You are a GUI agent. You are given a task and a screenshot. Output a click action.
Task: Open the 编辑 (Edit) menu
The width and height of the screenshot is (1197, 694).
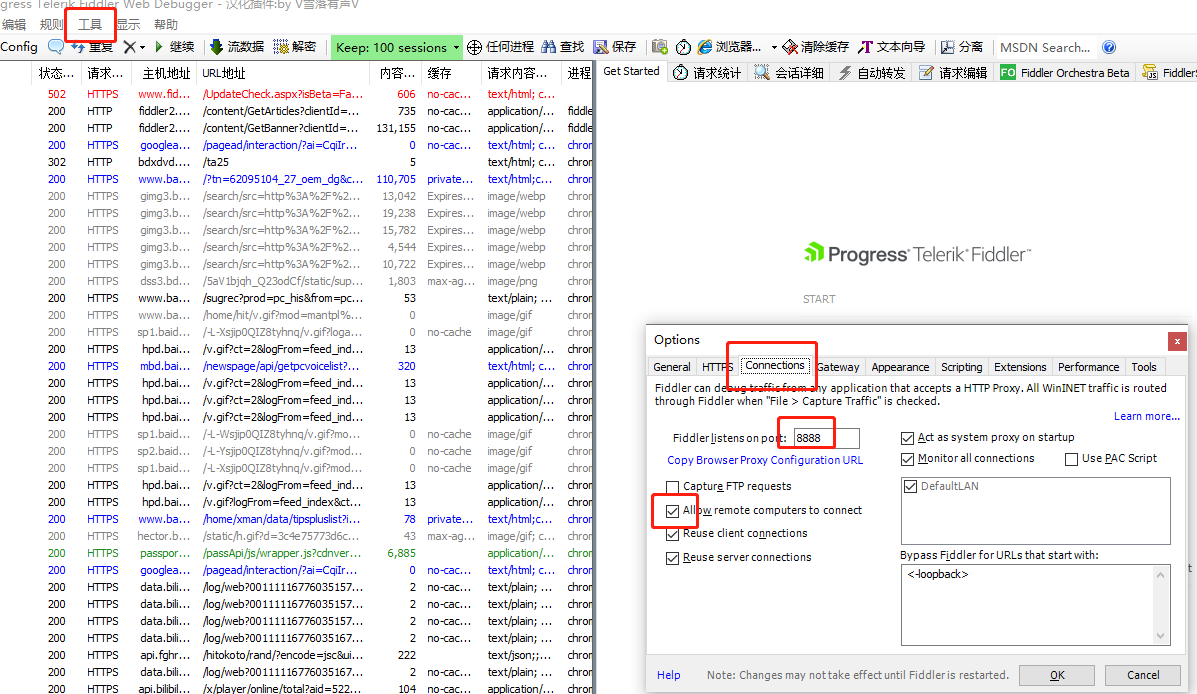[14, 24]
